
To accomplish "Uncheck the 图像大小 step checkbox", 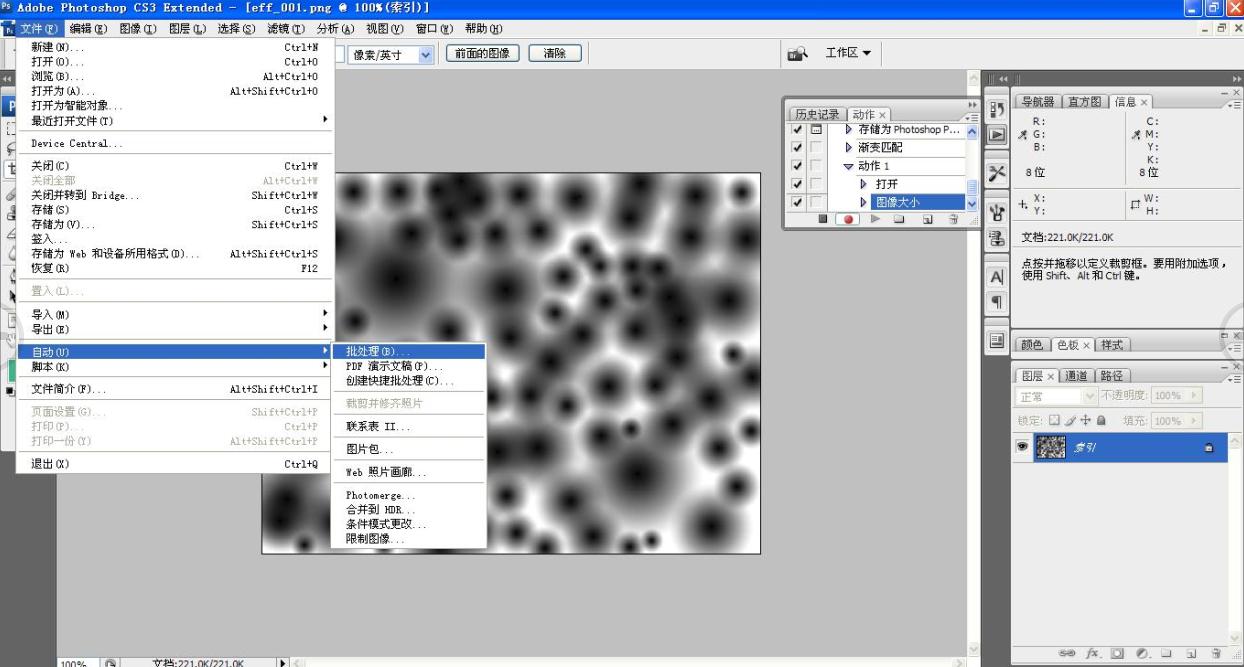I will point(797,202).
